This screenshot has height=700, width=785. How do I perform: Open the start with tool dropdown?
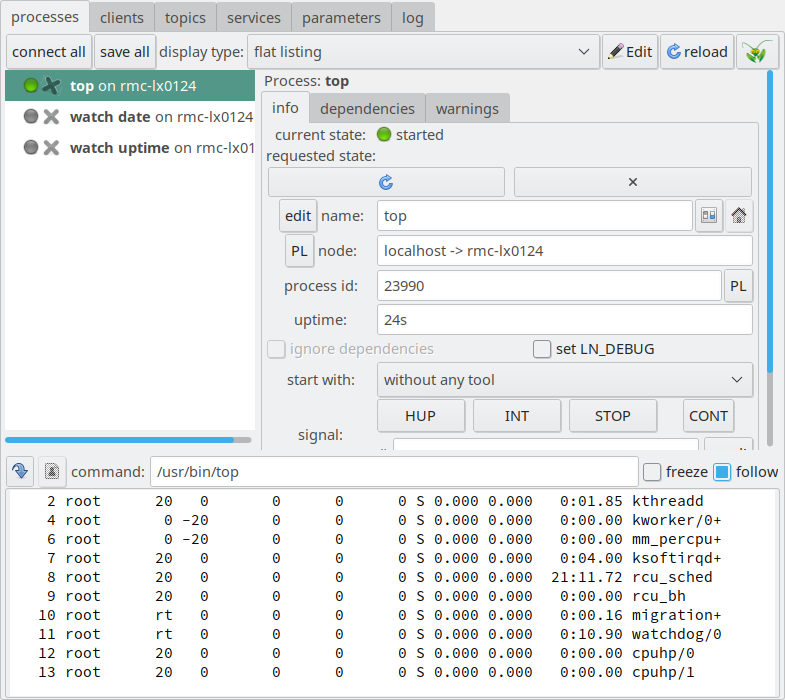[565, 380]
